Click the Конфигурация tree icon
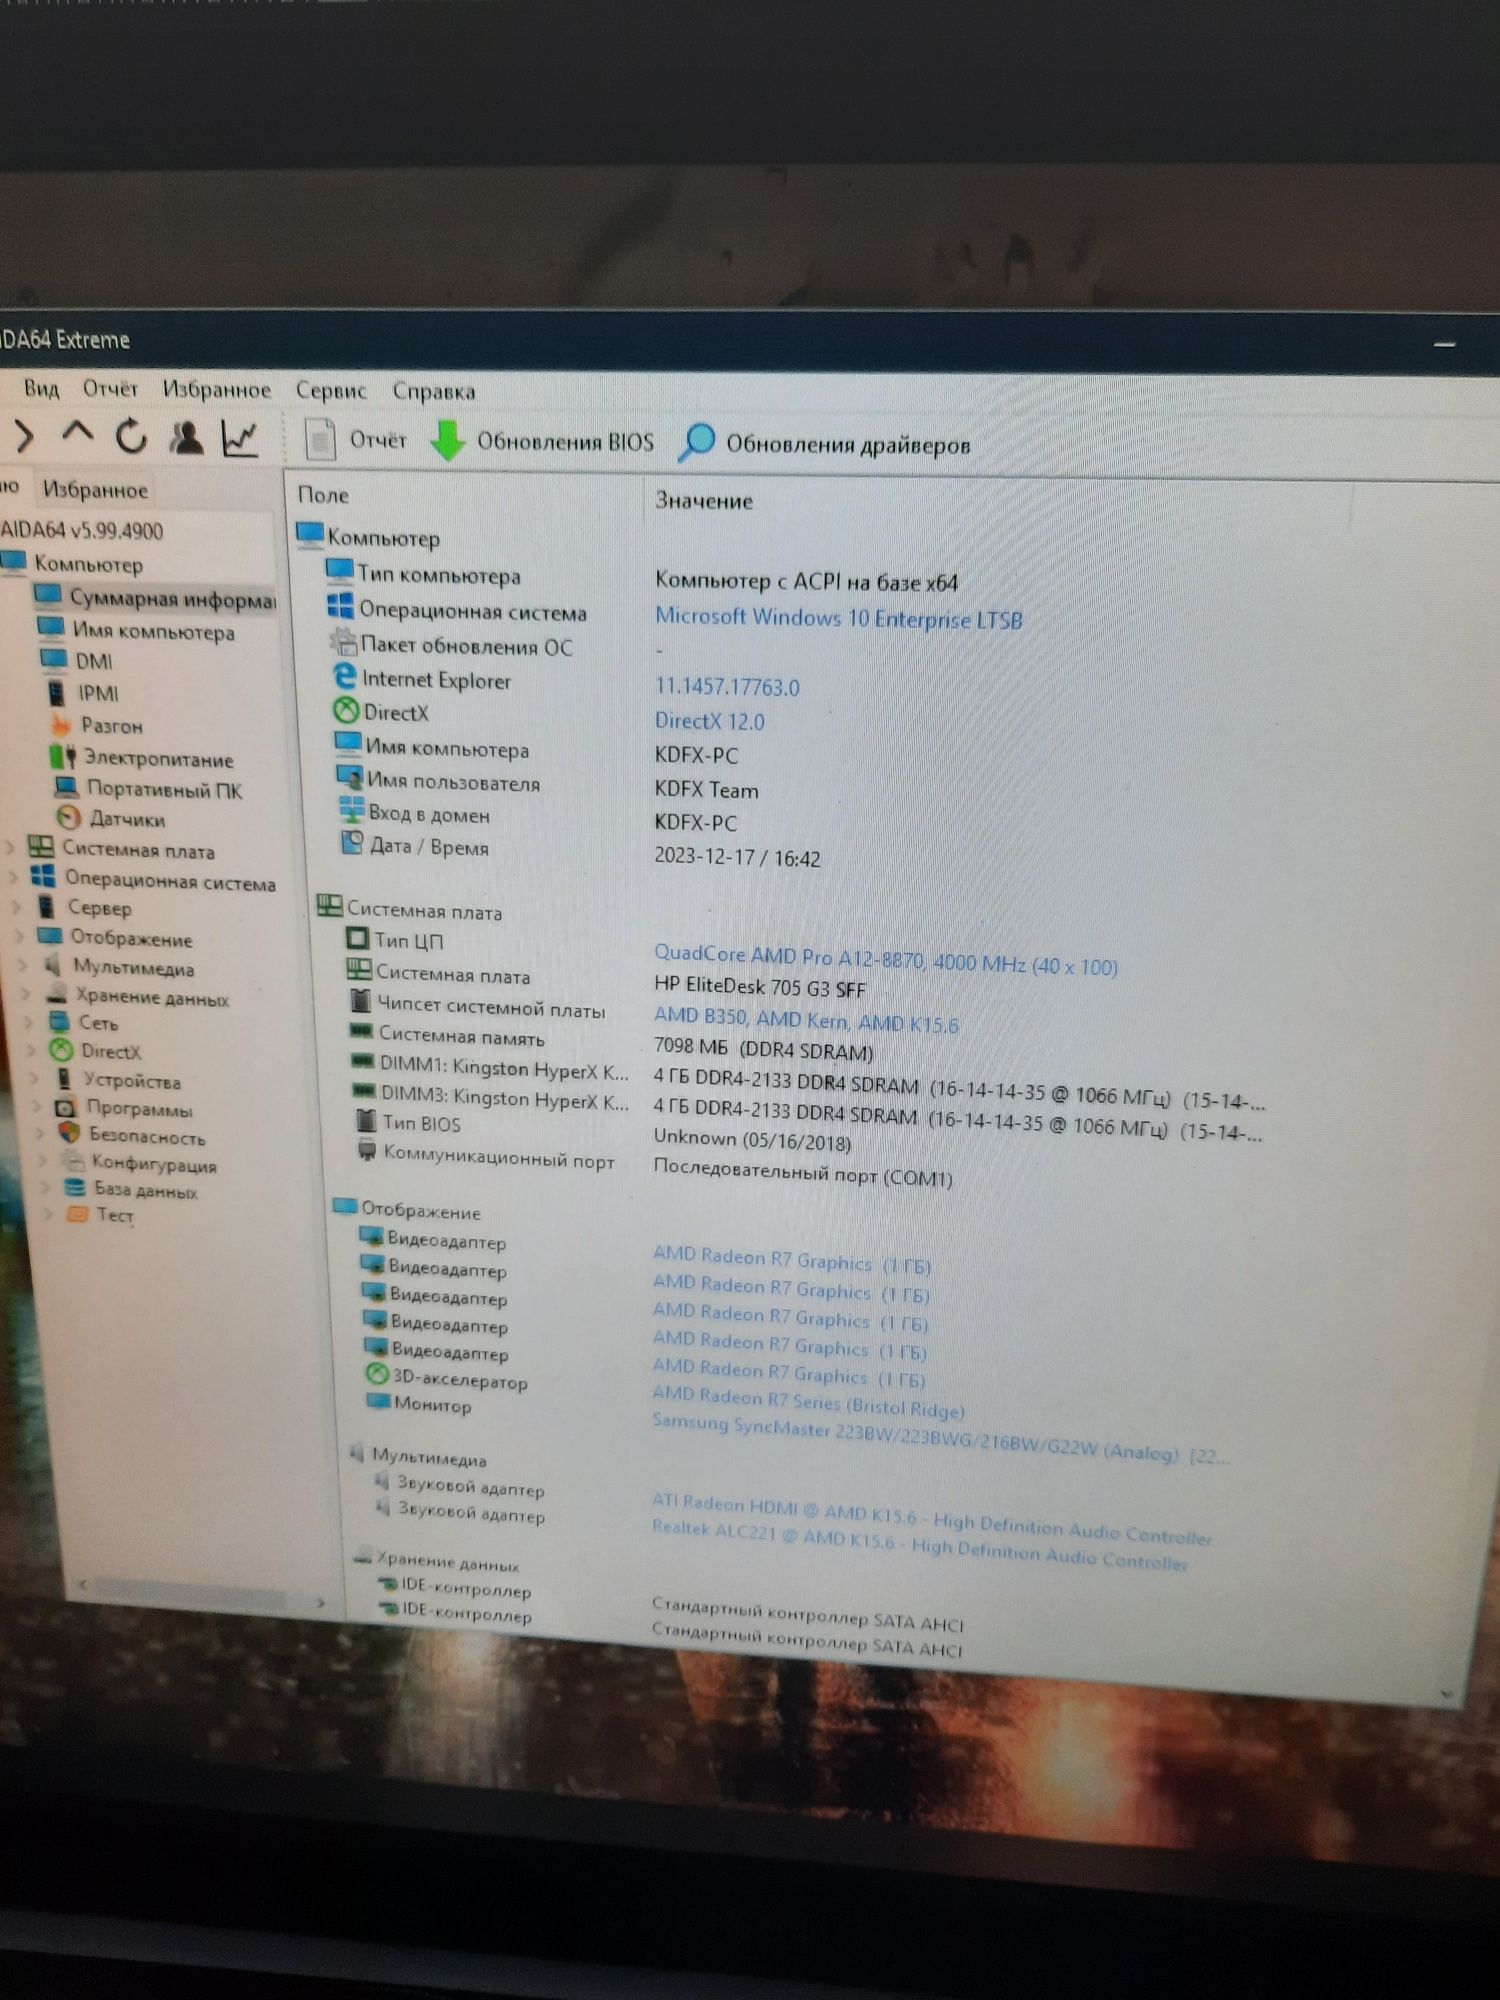 (x=72, y=1161)
